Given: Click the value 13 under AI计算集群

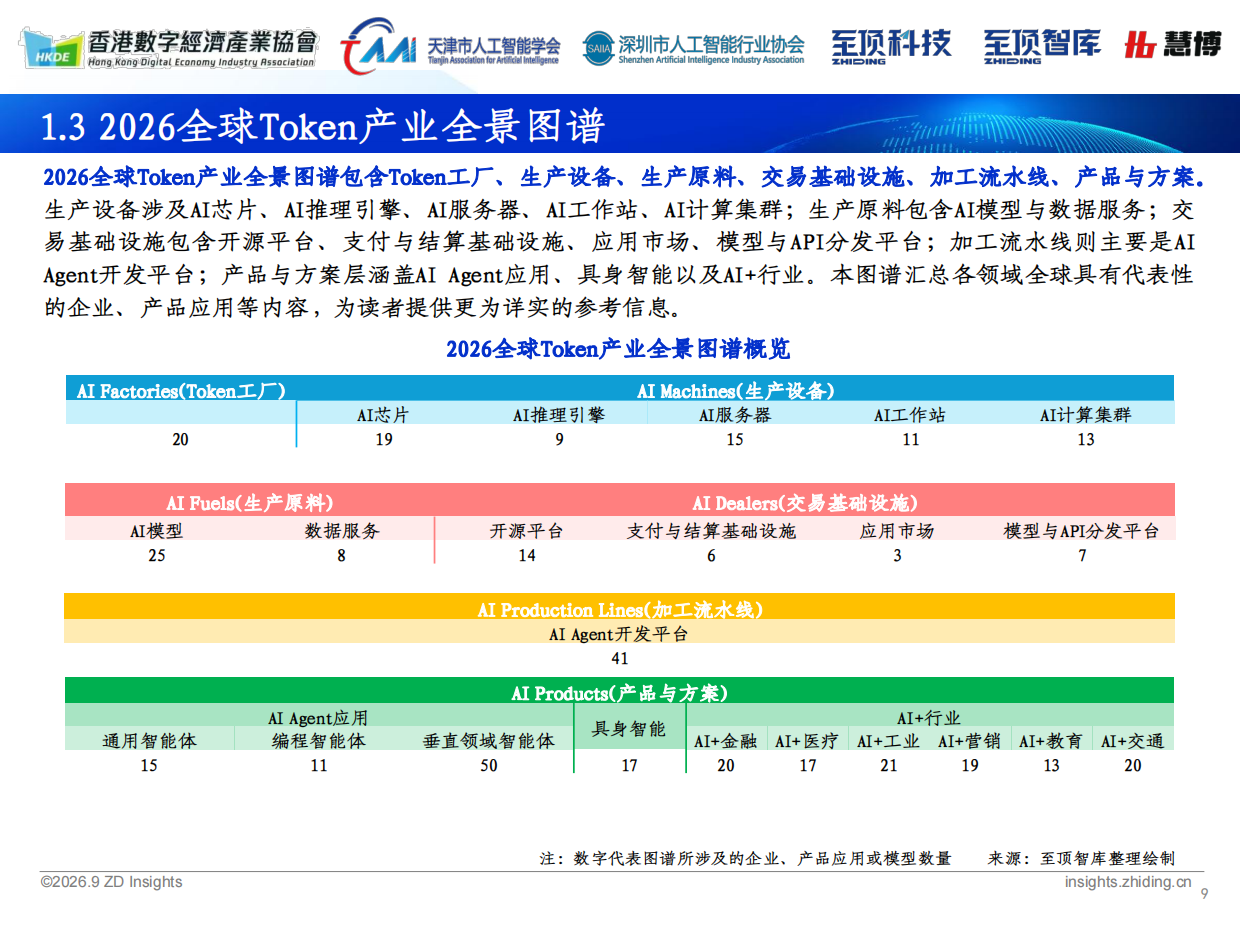Looking at the screenshot, I should pos(1086,439).
